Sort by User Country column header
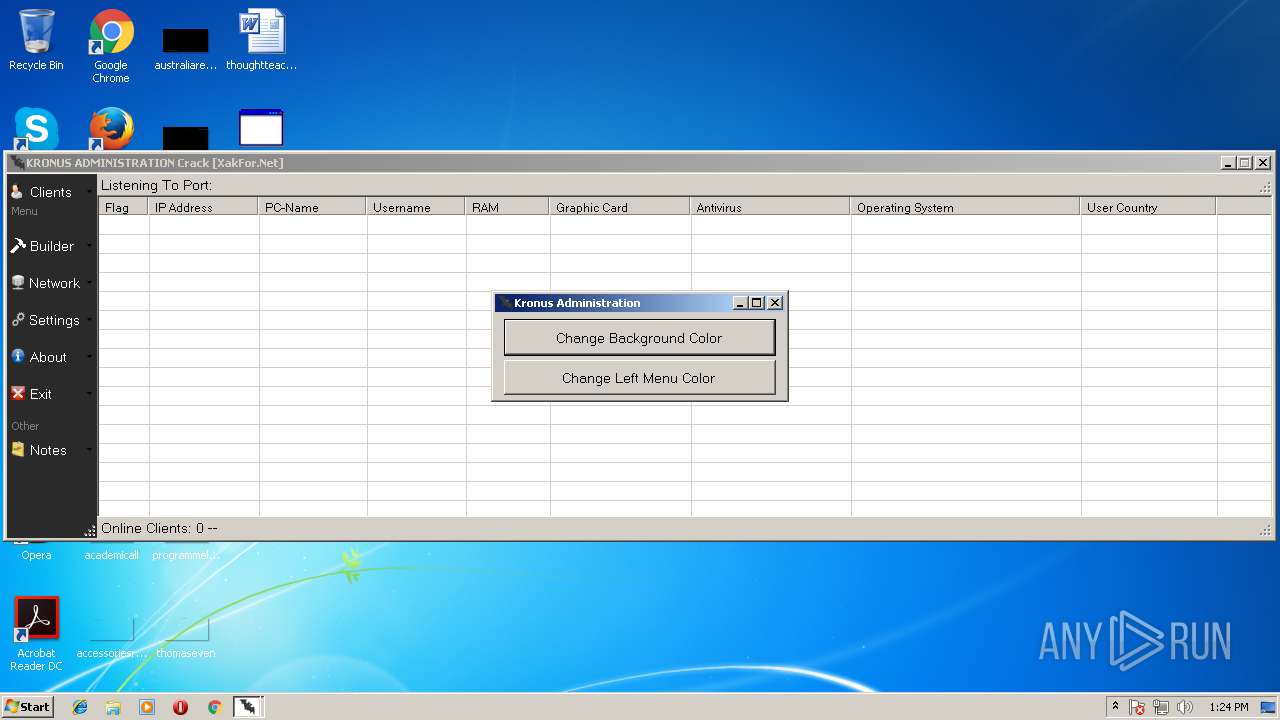The image size is (1280, 720). coord(1149,207)
